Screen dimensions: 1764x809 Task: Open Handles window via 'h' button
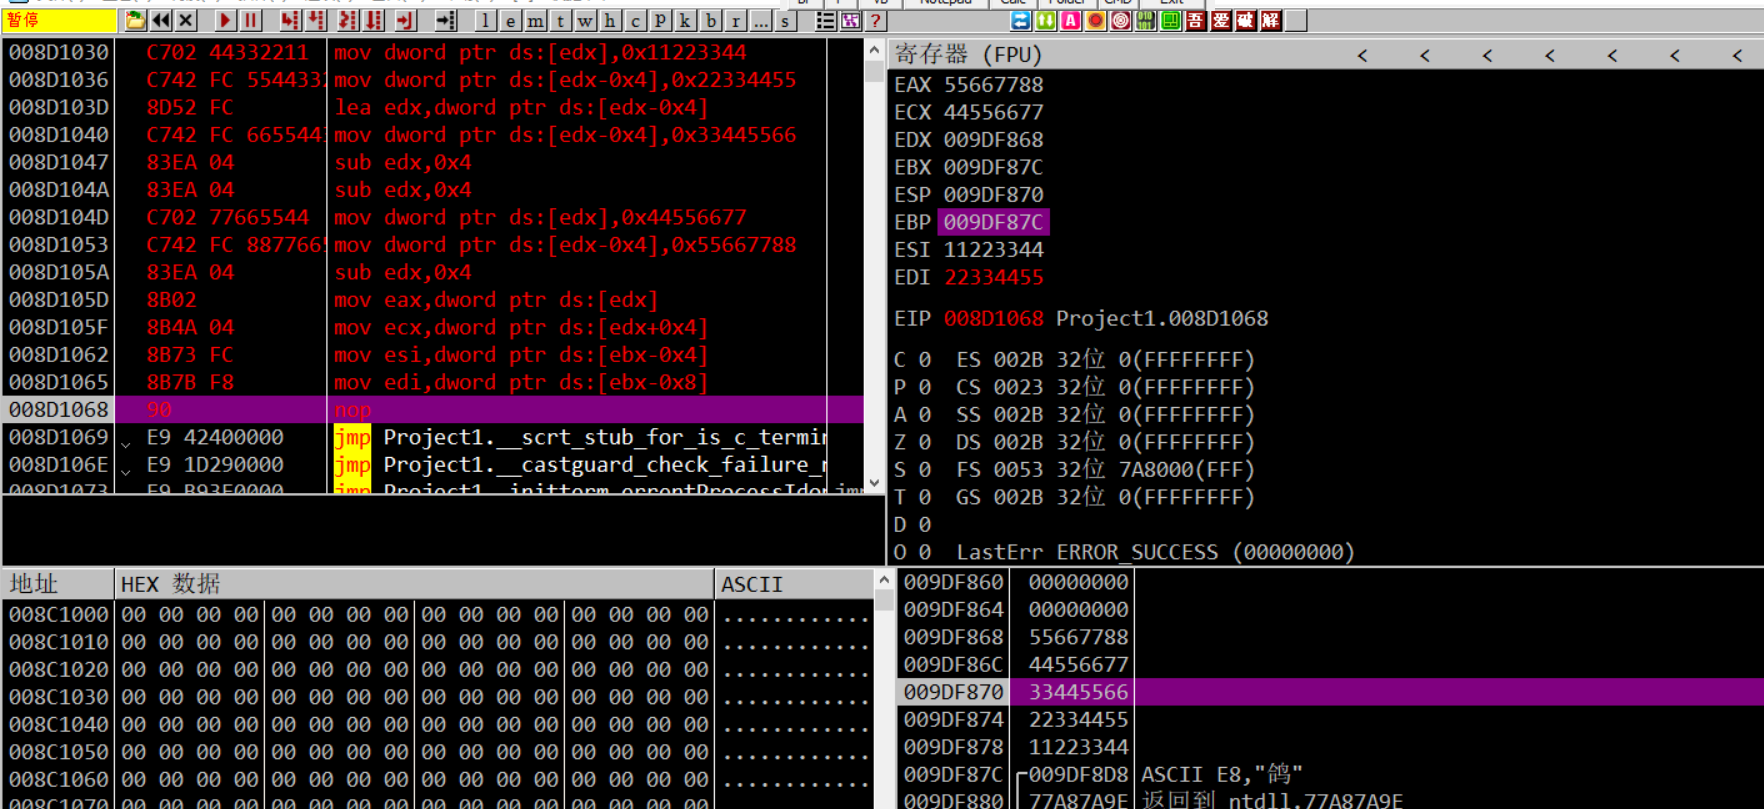point(610,20)
